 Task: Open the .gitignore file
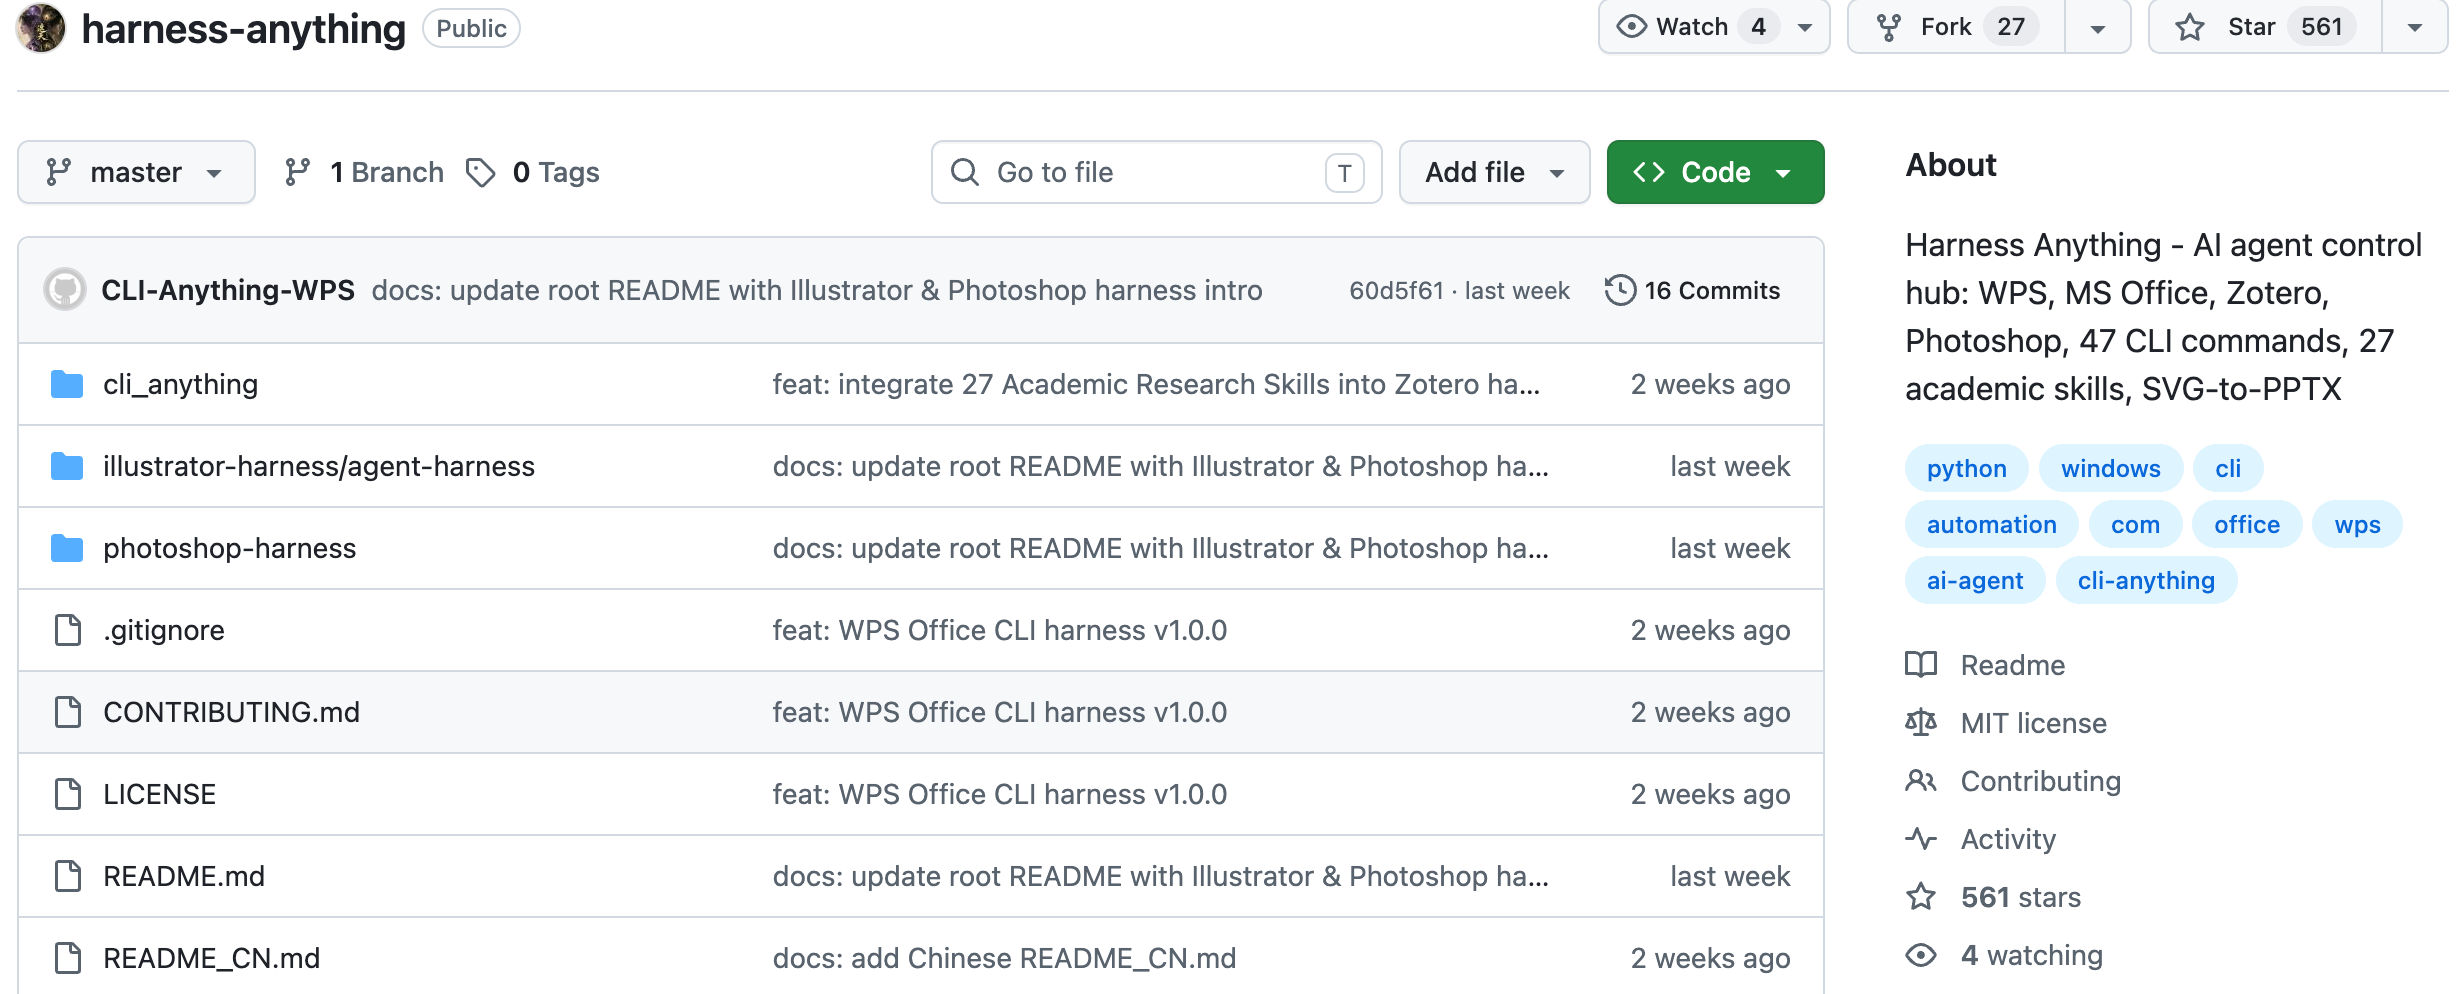pos(164,630)
